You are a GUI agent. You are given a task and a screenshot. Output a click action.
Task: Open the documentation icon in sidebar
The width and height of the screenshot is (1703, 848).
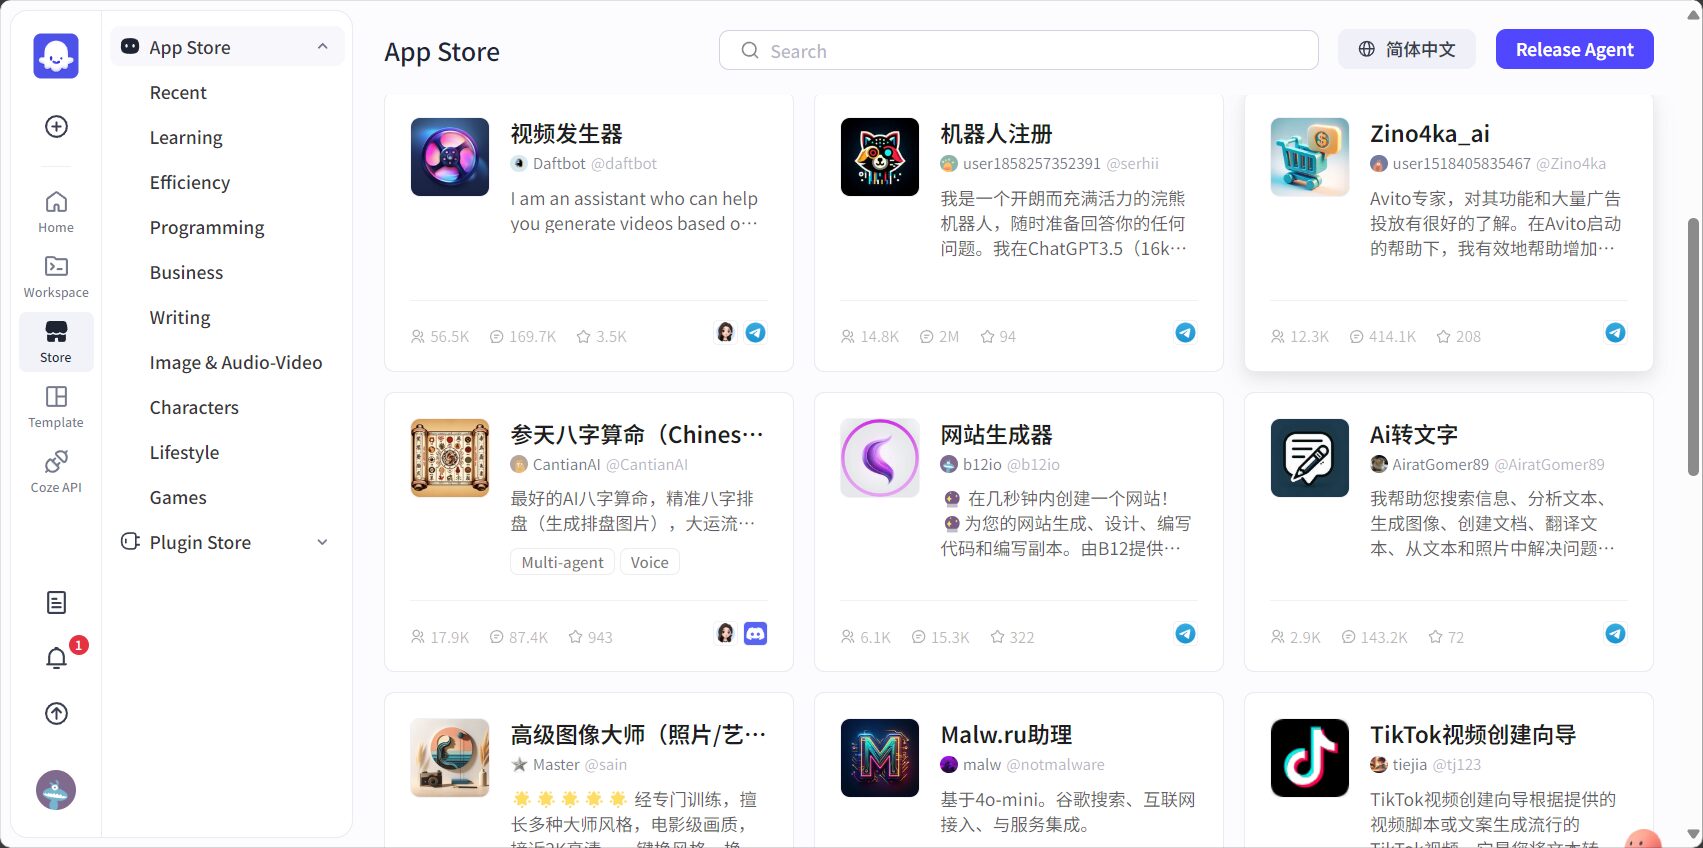(56, 602)
